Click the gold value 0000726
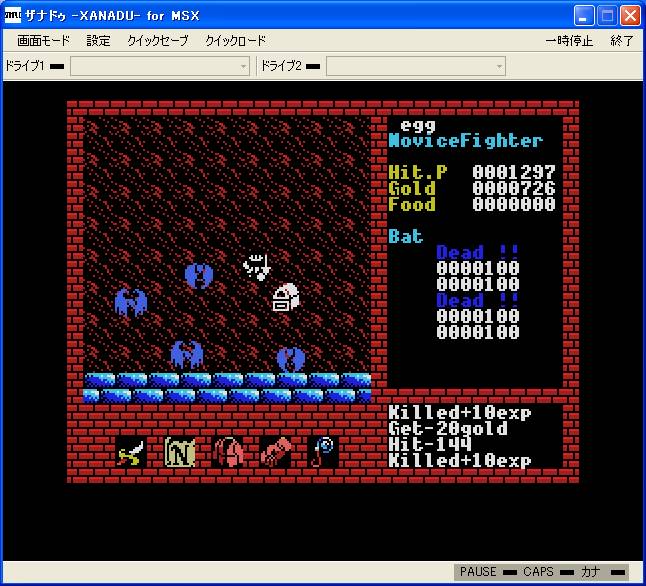Viewport: 646px width, 586px height. click(514, 188)
